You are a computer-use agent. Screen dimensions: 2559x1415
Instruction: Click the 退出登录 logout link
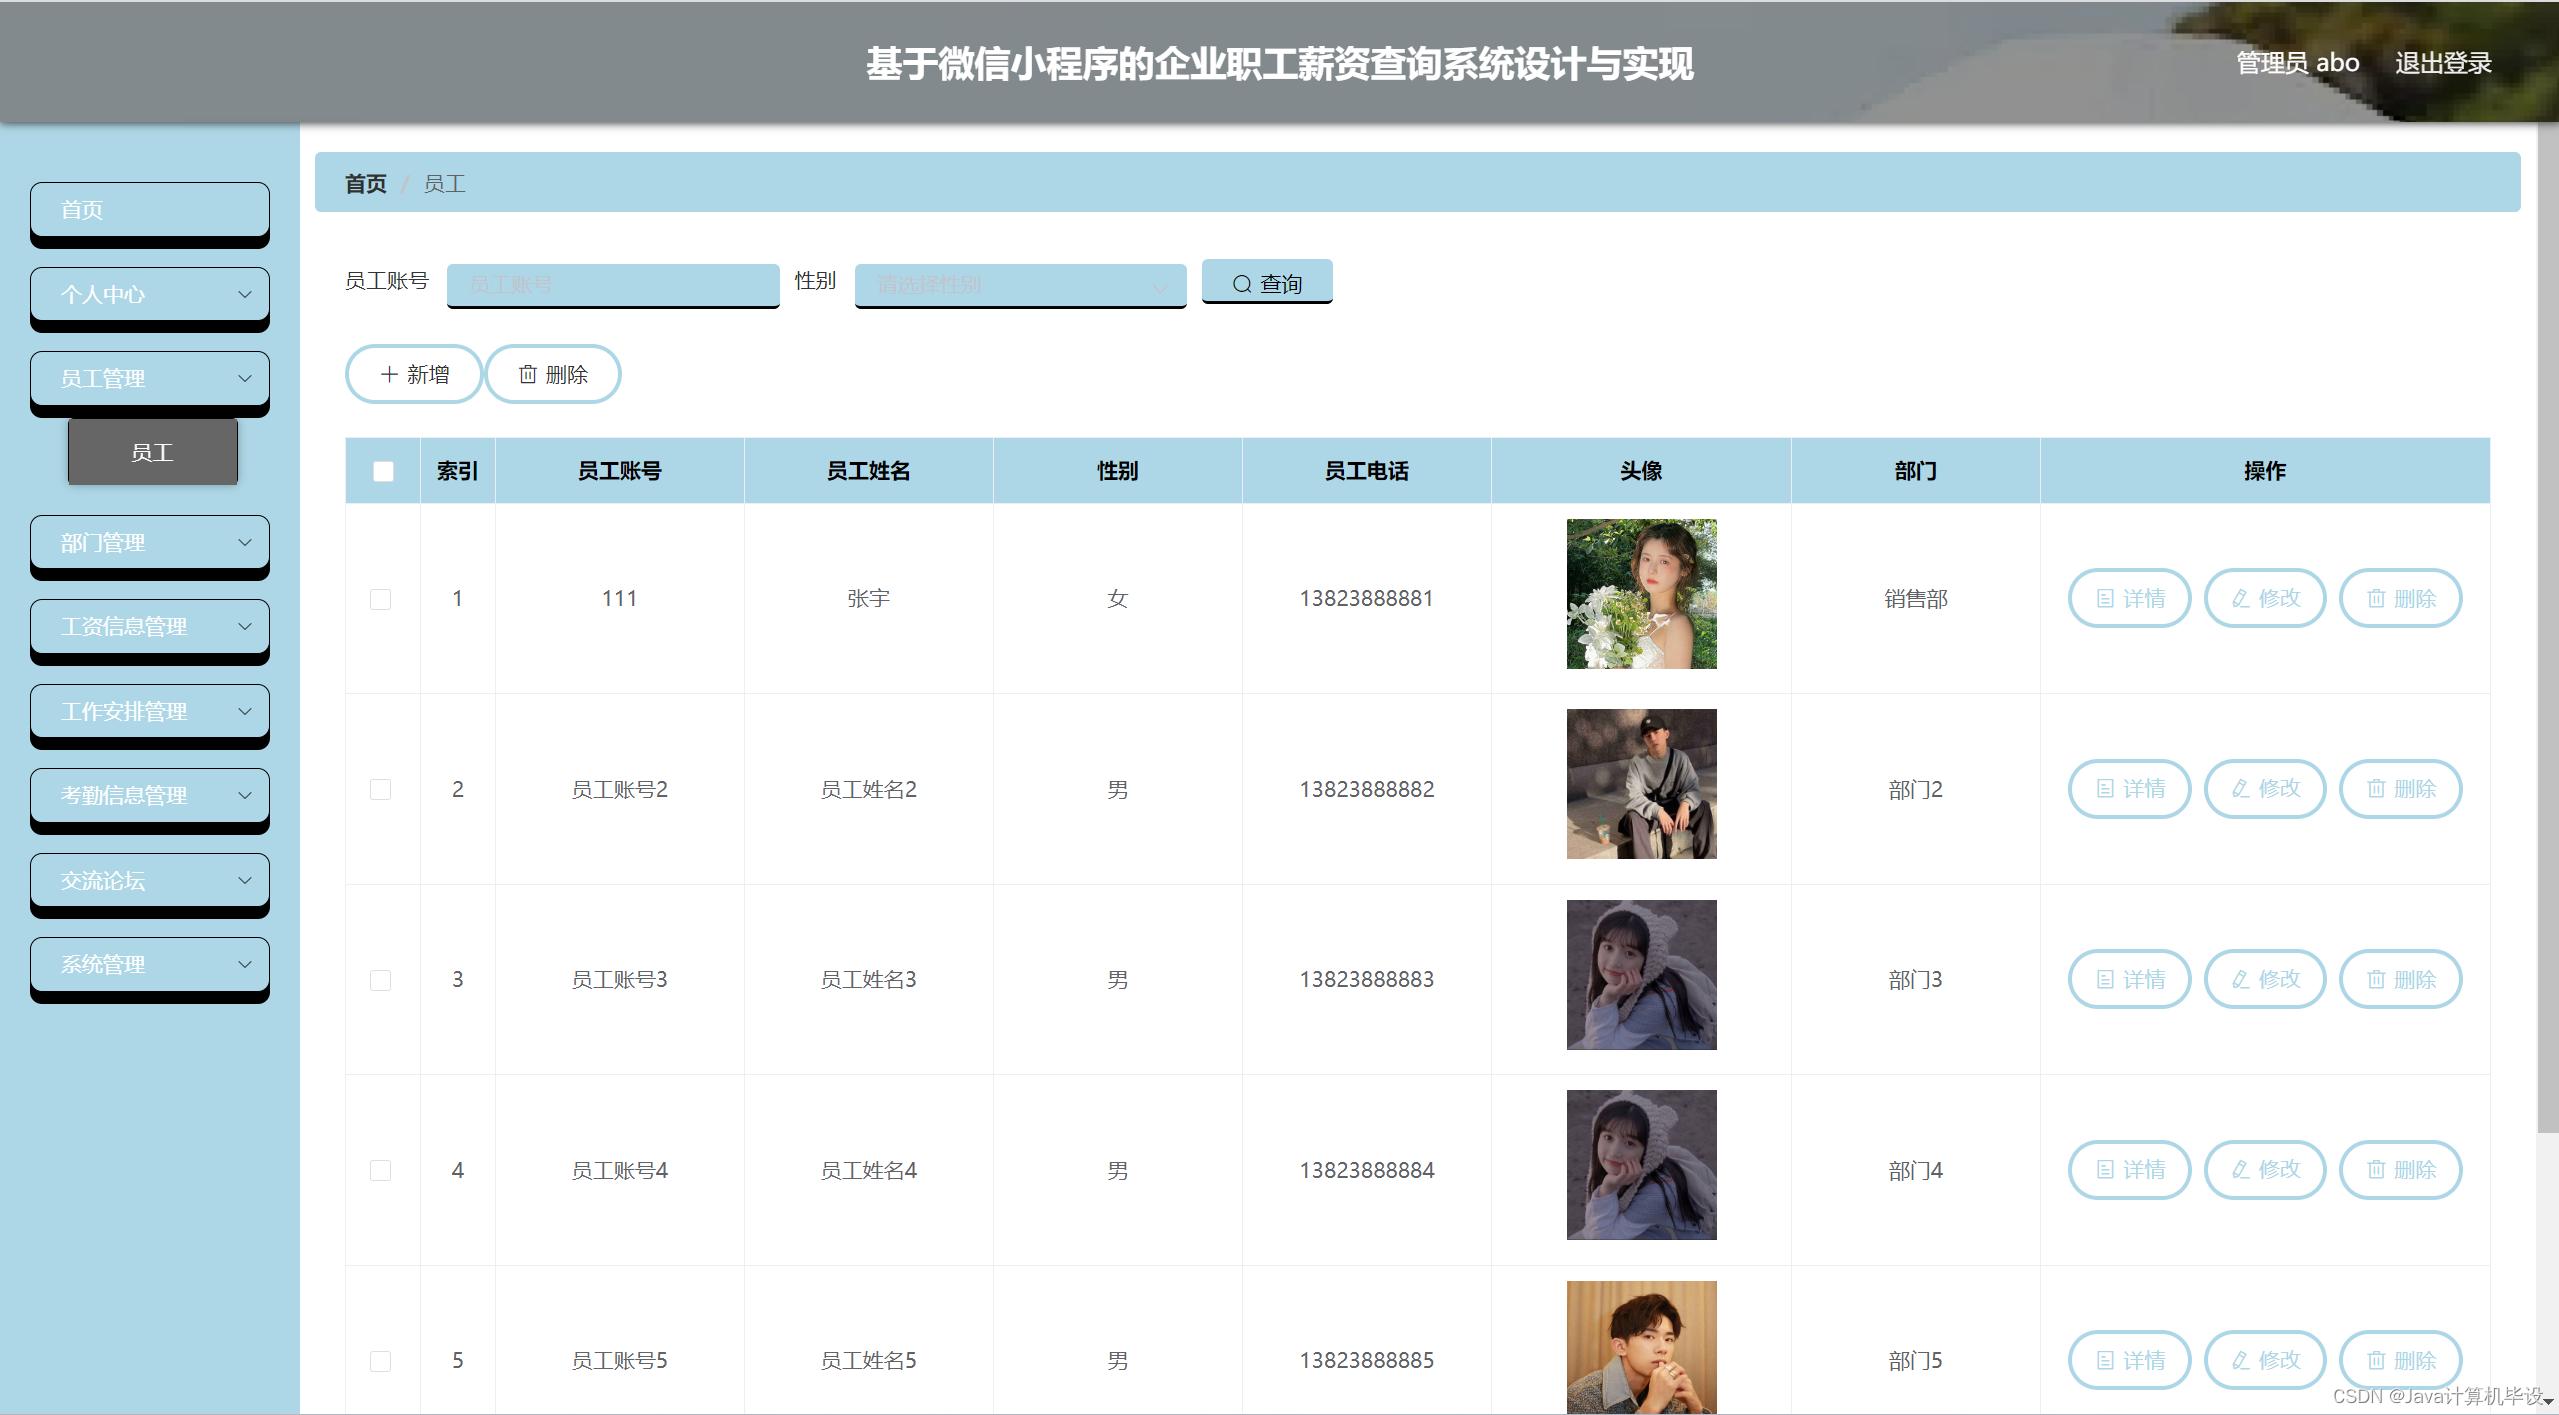click(2442, 63)
